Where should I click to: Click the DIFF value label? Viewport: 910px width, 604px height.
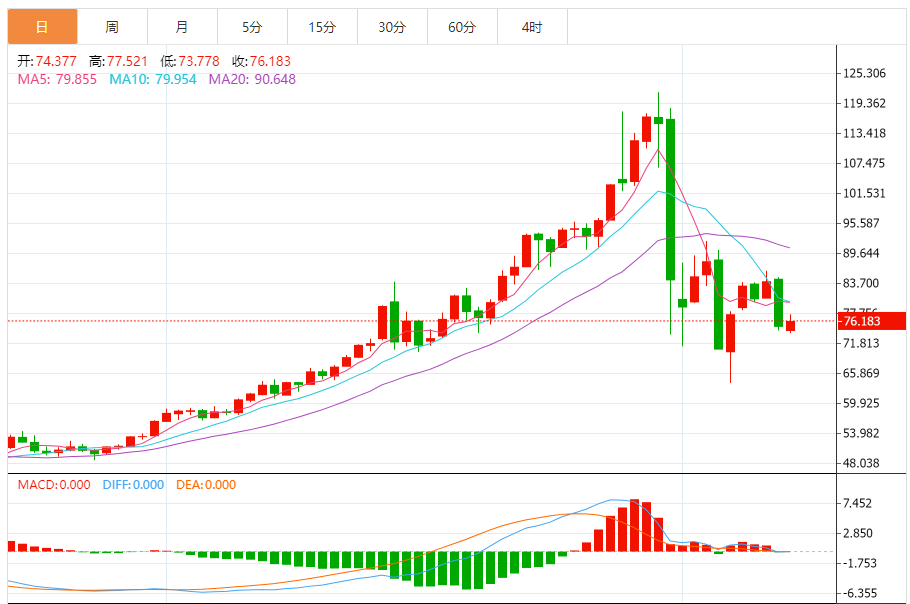click(133, 484)
